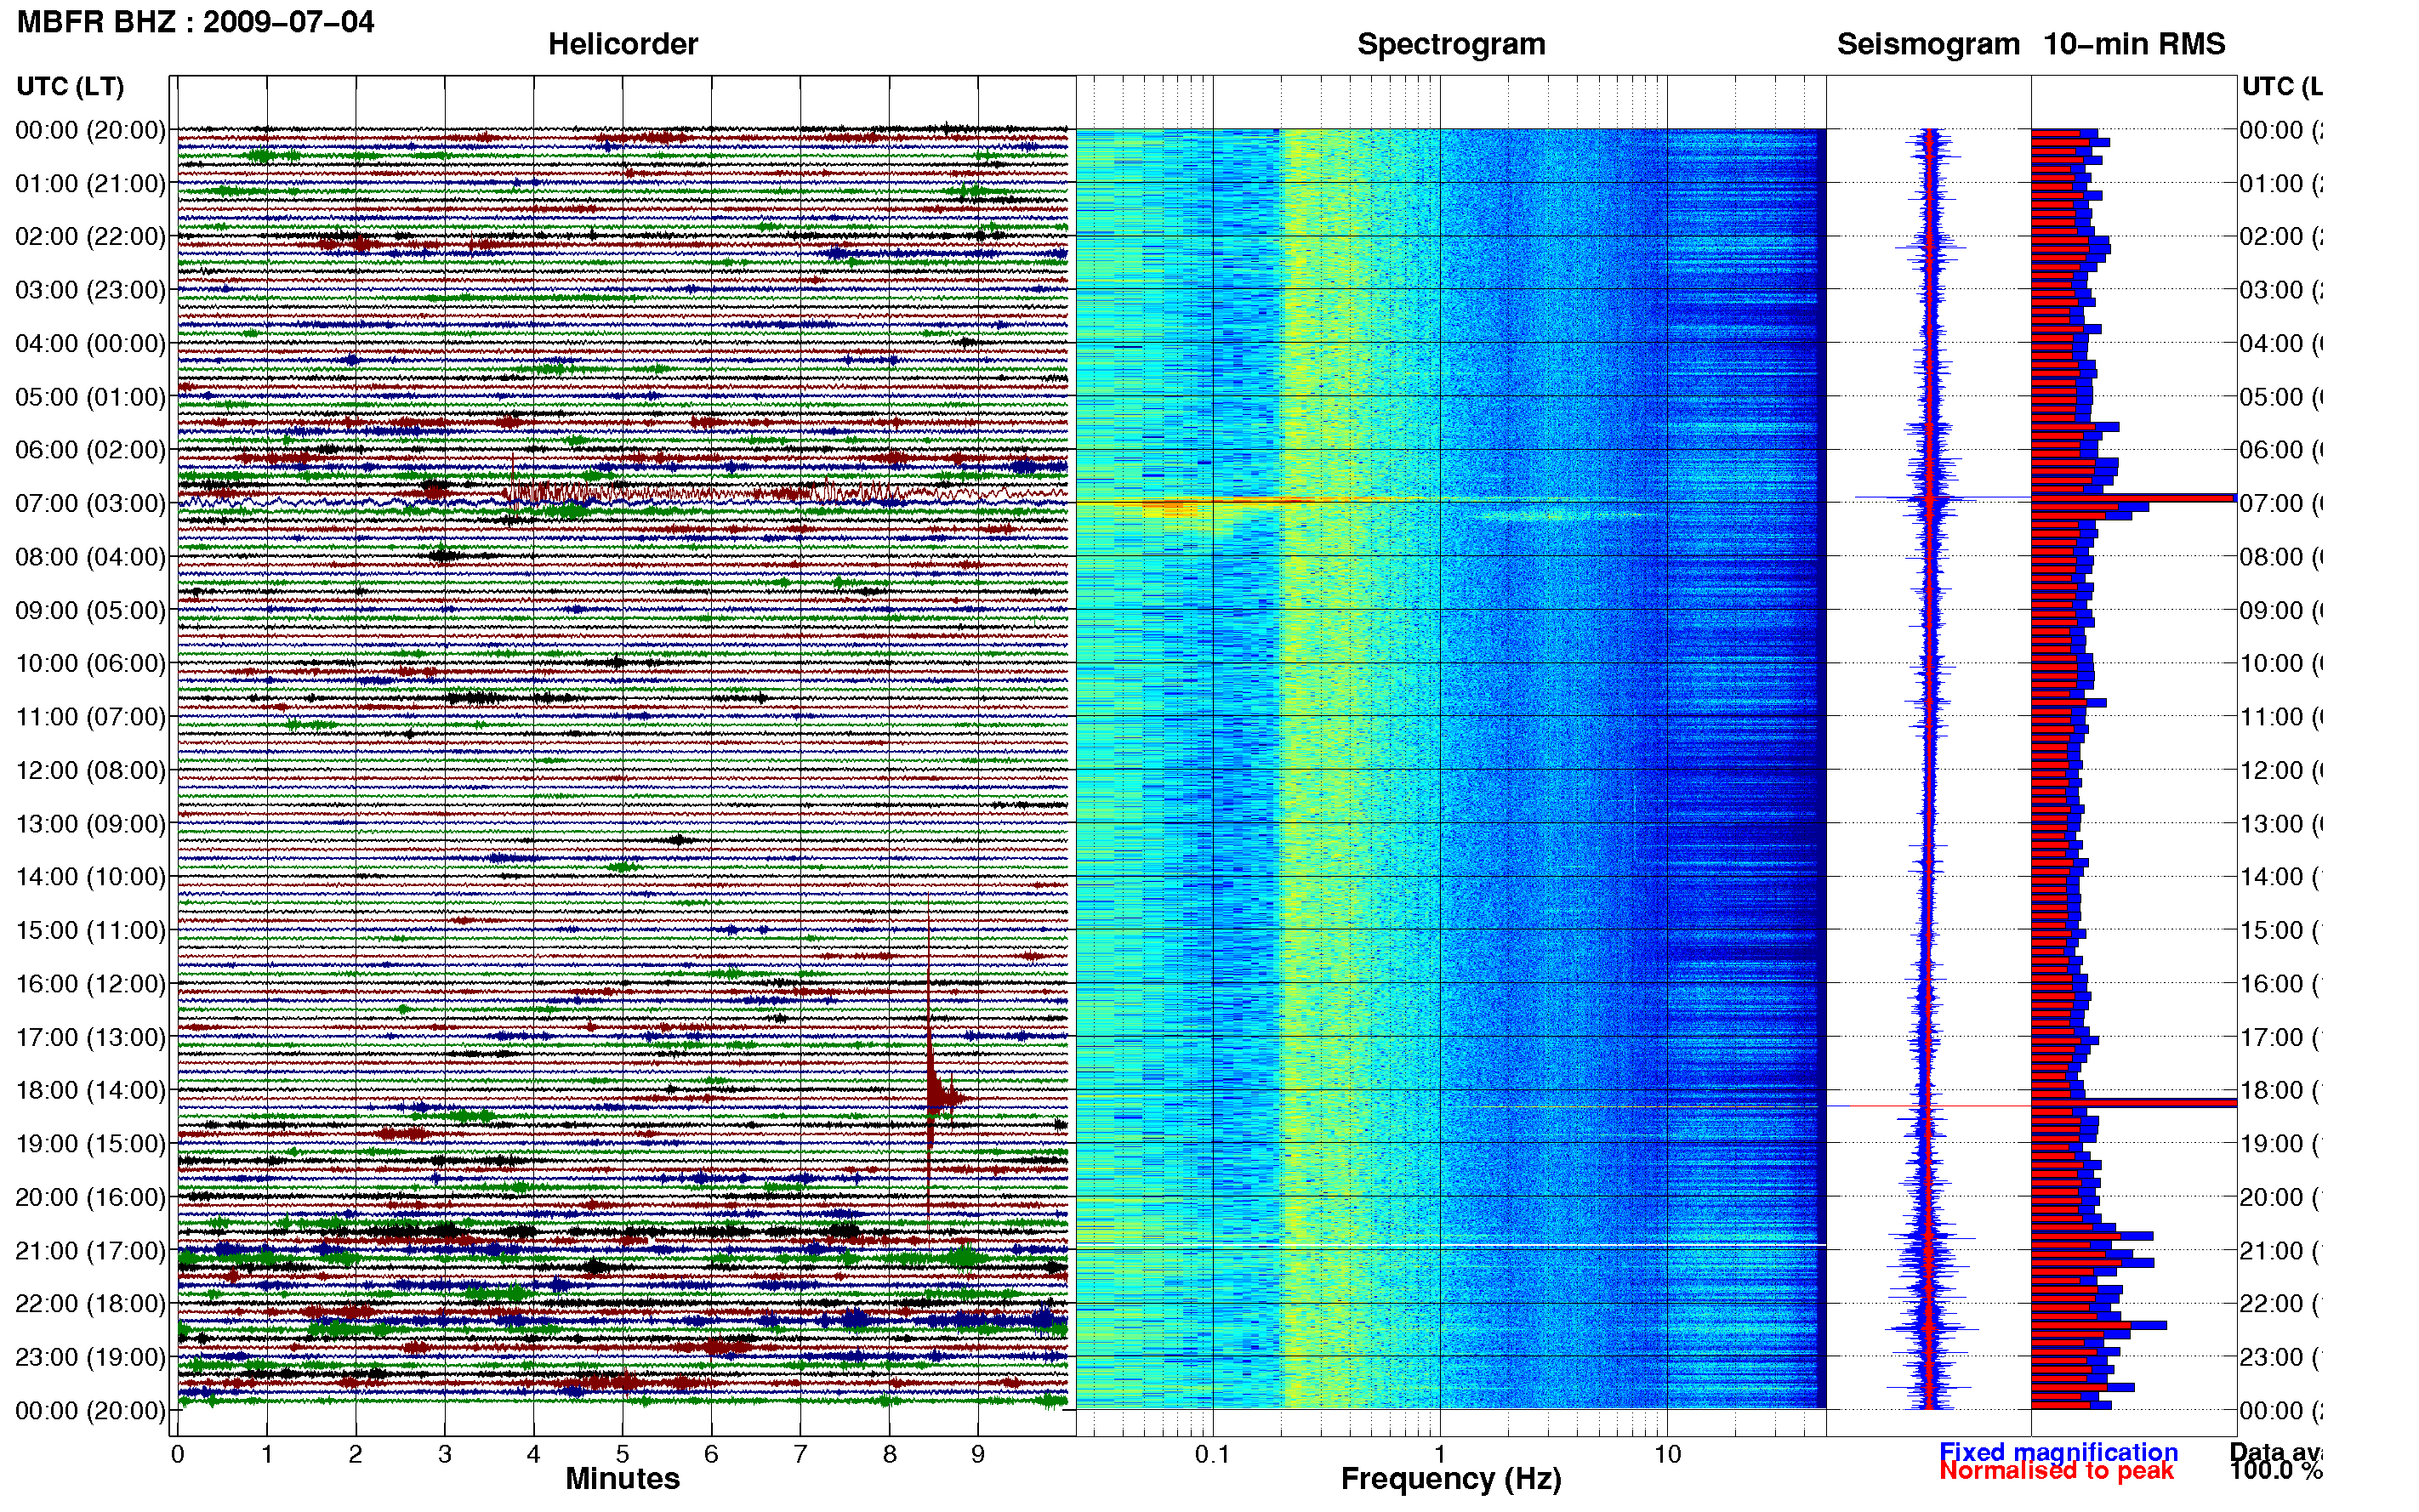This screenshot has height=1512, width=2419.
Task: Click the left-axis time label '12:00 (08:00)'
Action: pyautogui.click(x=90, y=770)
